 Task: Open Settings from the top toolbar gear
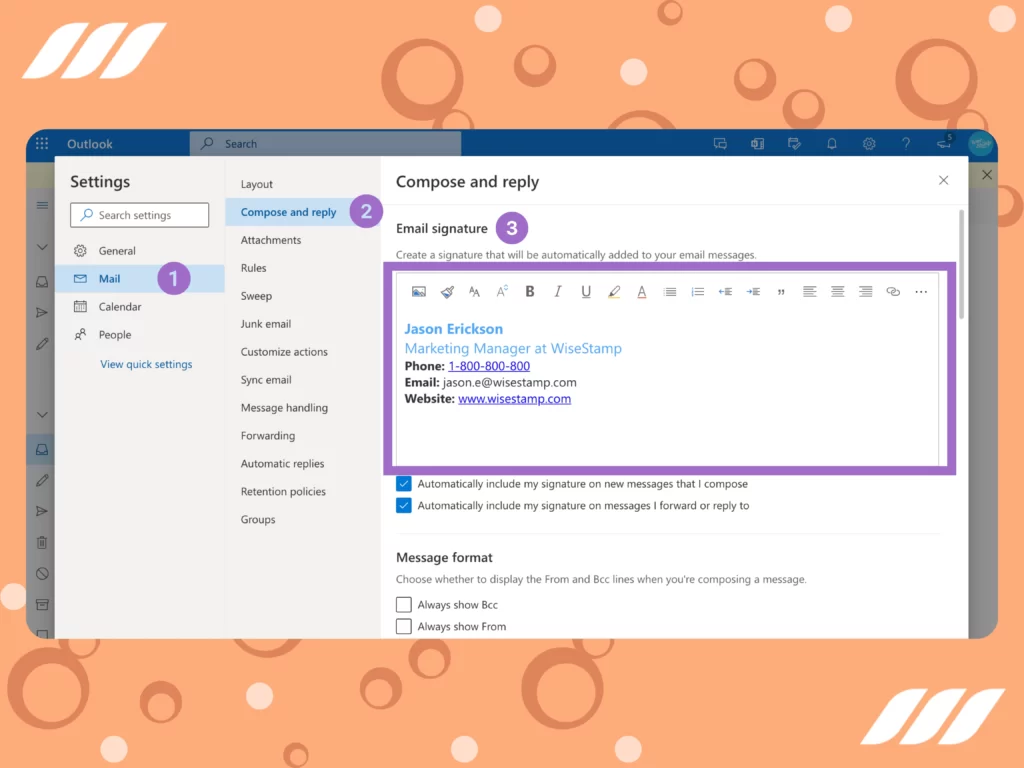tap(869, 143)
